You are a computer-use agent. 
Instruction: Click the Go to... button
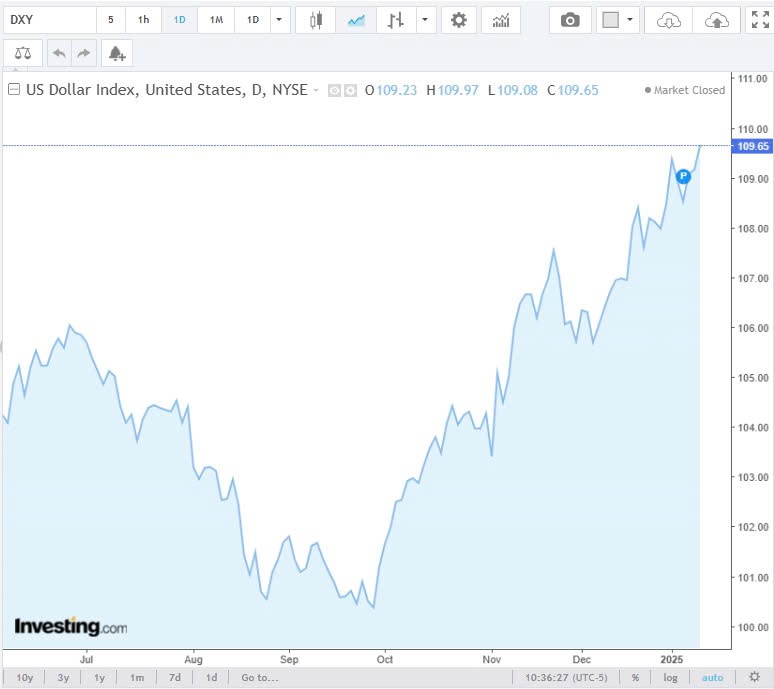260,677
